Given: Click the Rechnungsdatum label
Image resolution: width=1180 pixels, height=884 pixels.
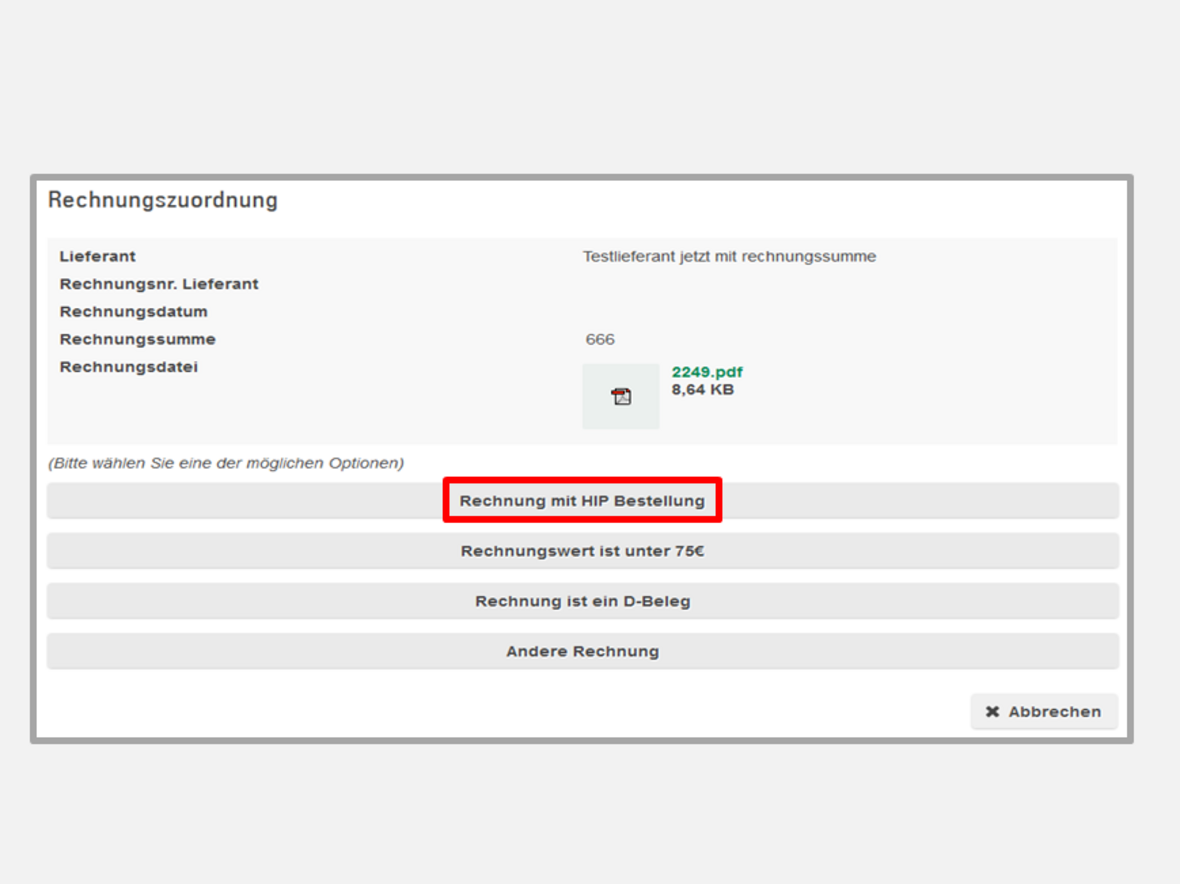Looking at the screenshot, I should click(x=133, y=312).
